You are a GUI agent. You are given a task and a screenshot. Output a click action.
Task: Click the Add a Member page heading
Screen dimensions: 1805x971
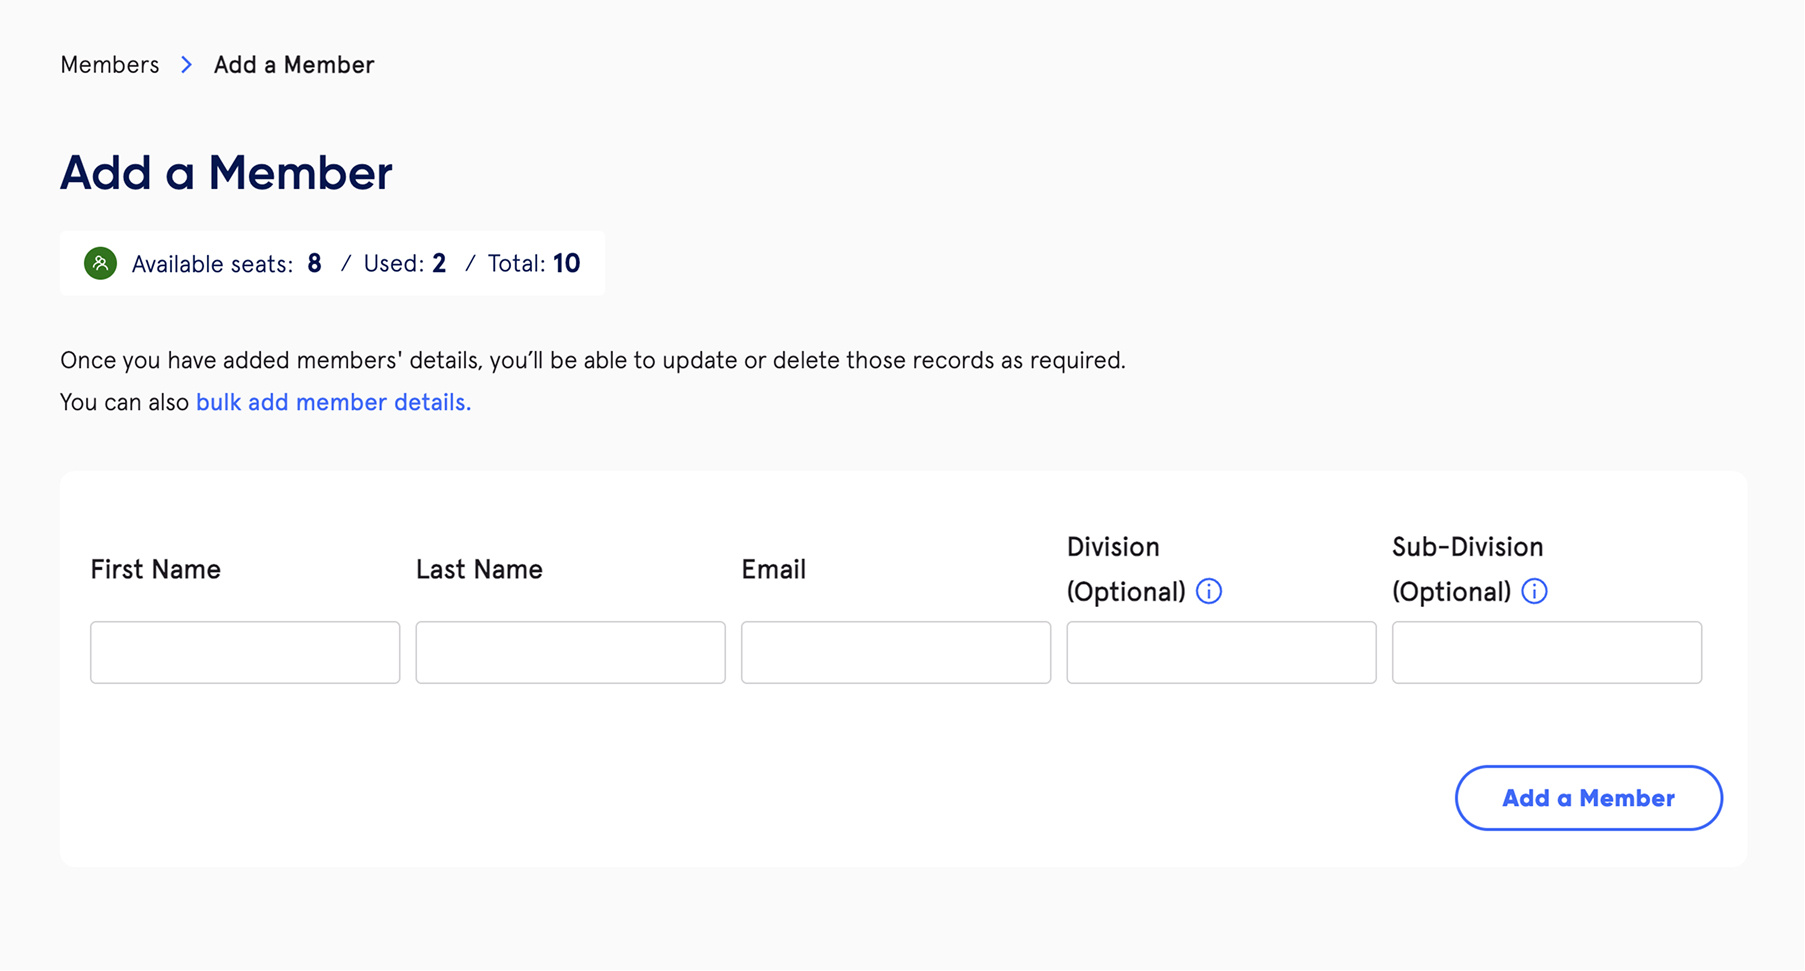pos(226,173)
